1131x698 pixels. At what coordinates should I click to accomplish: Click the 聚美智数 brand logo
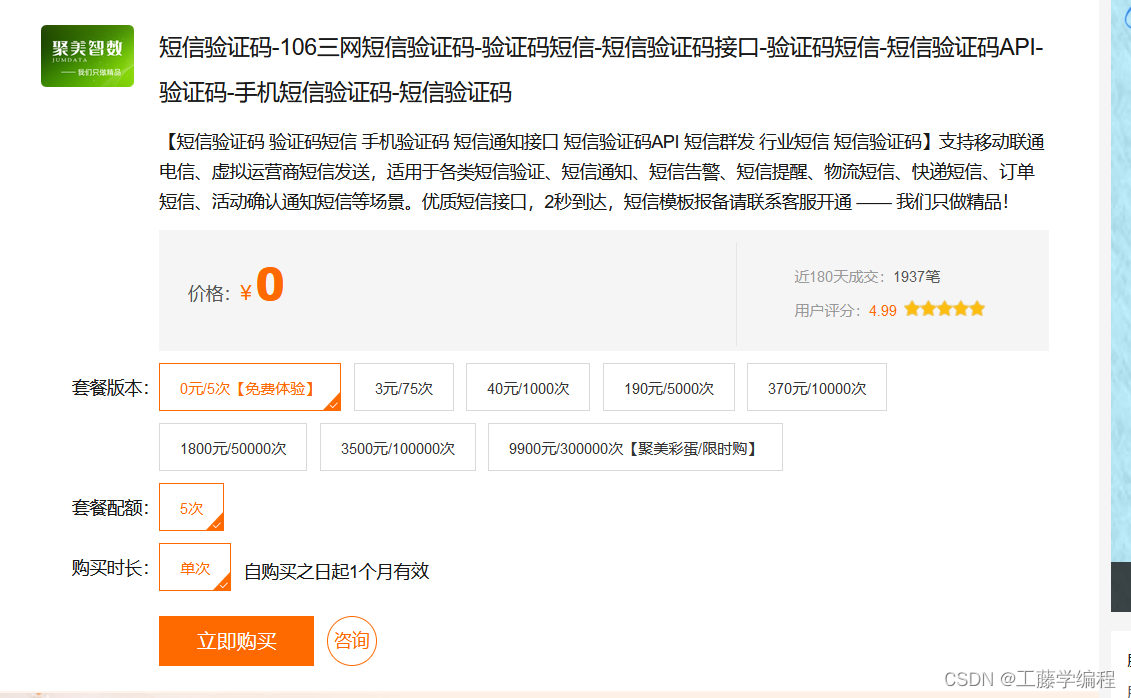(87, 55)
